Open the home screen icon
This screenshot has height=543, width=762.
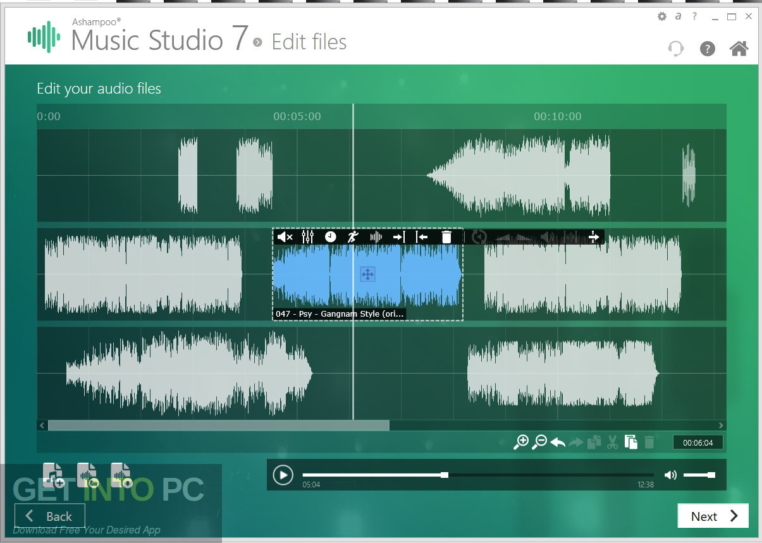pos(739,48)
